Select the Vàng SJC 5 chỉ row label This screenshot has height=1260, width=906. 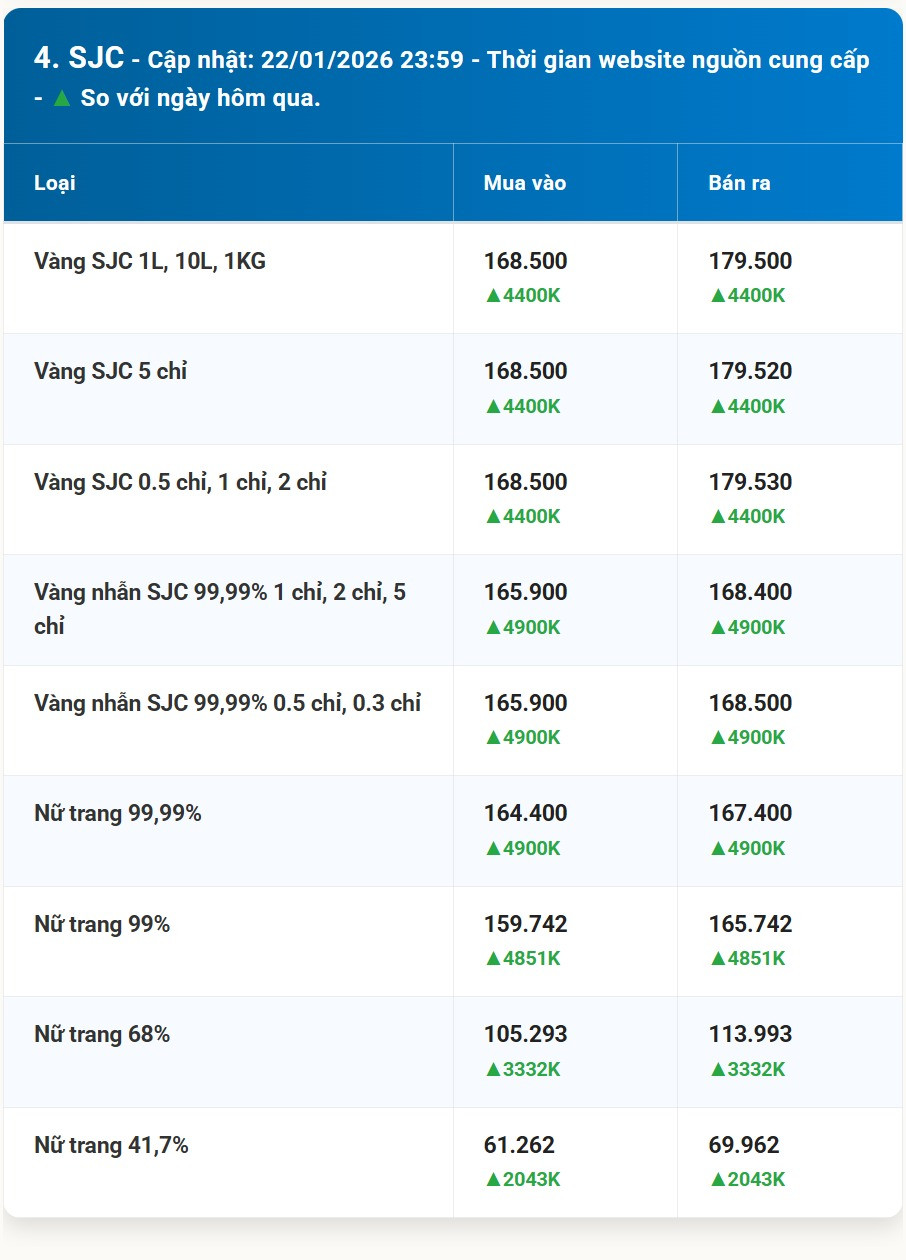tap(111, 371)
